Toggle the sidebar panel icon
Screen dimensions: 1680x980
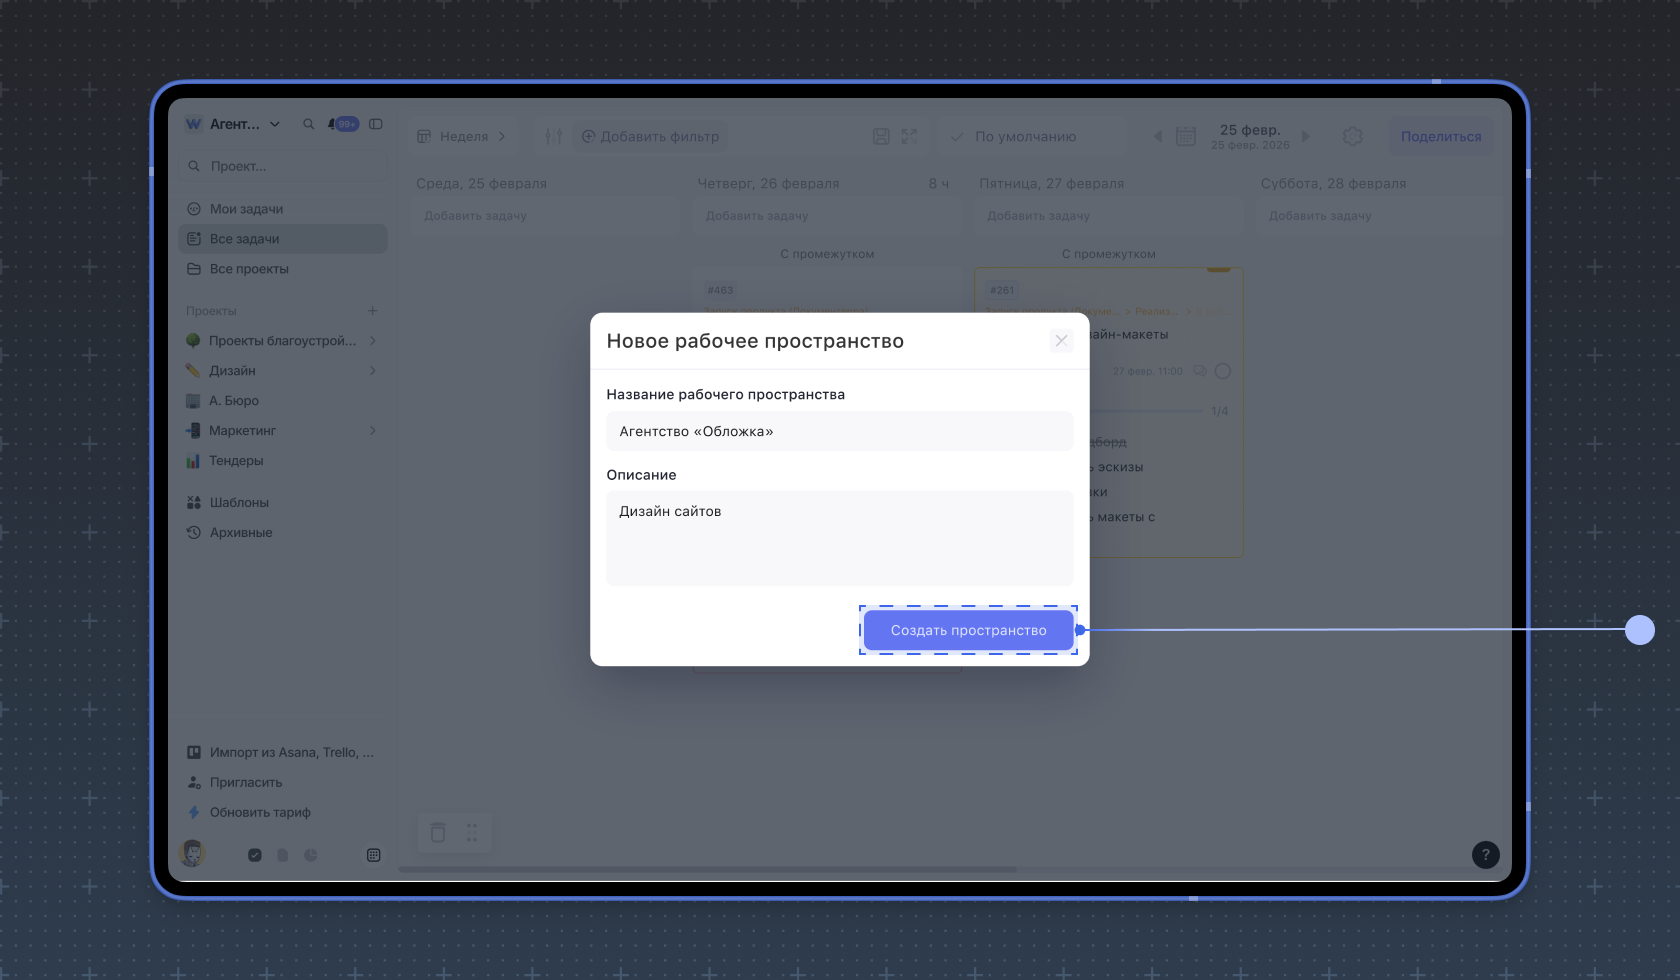pos(376,124)
